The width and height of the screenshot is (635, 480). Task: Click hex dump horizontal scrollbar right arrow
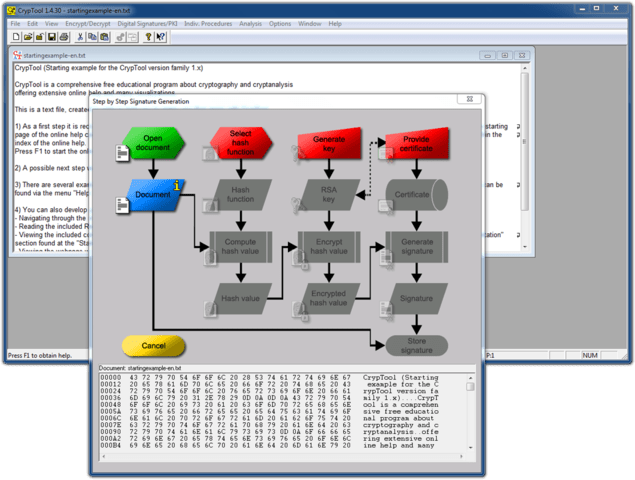(x=461, y=457)
